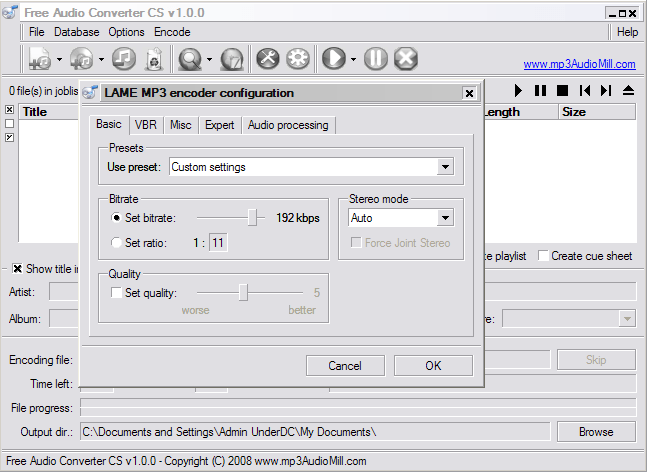The height and width of the screenshot is (472, 647).
Task: Click the joblist stop playback button
Action: 562,90
